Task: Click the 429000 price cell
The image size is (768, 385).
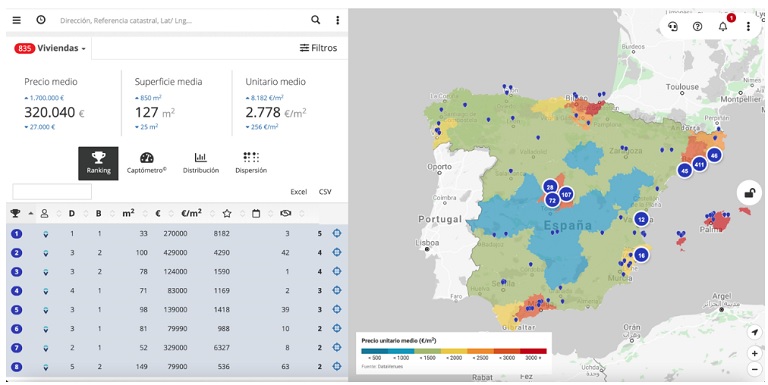Action: (x=175, y=253)
